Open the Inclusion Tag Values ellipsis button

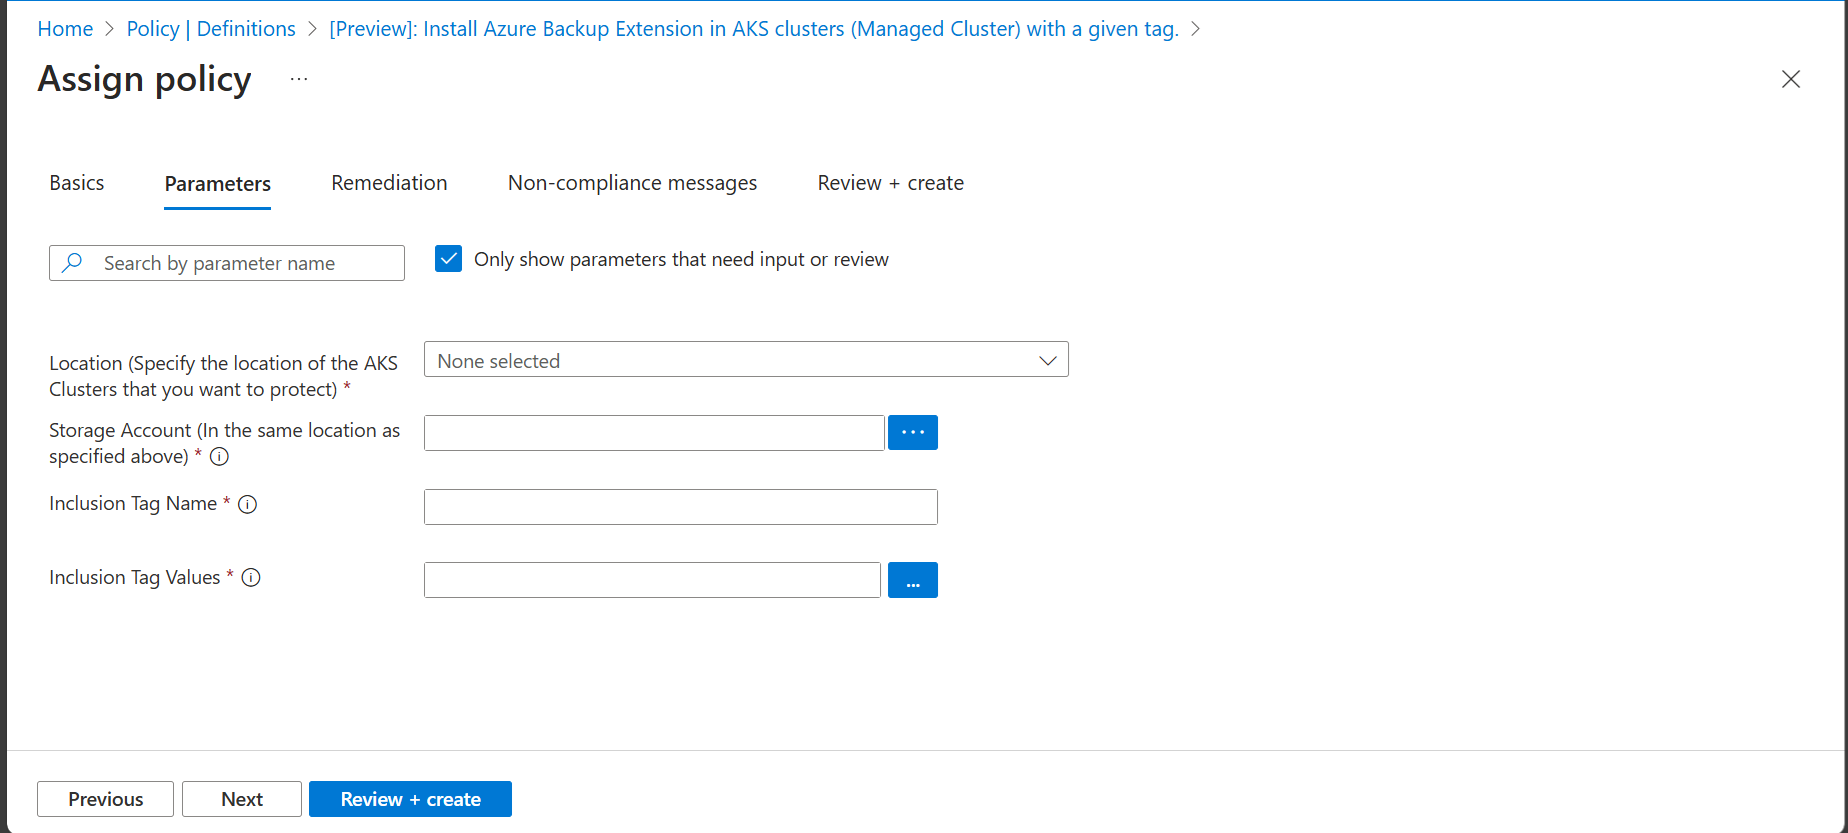[912, 581]
